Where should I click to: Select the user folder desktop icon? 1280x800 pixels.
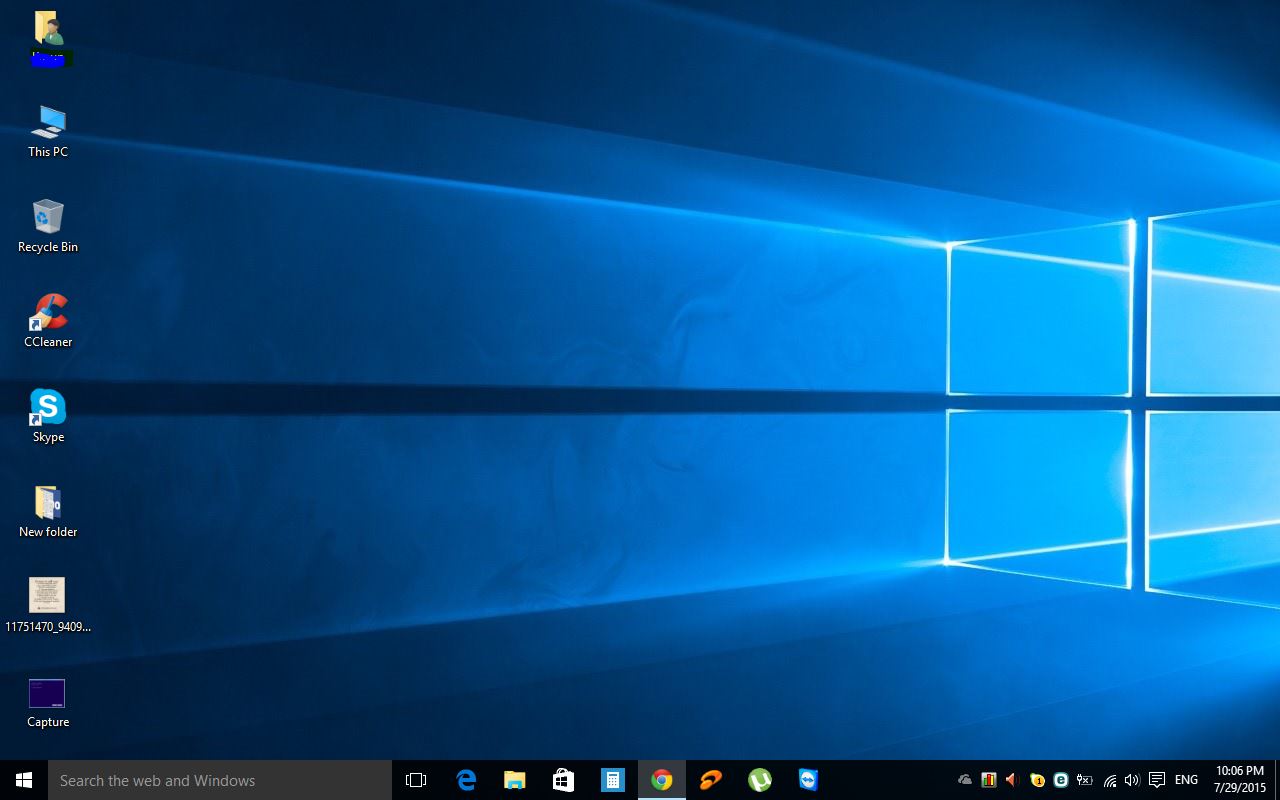coord(48,38)
